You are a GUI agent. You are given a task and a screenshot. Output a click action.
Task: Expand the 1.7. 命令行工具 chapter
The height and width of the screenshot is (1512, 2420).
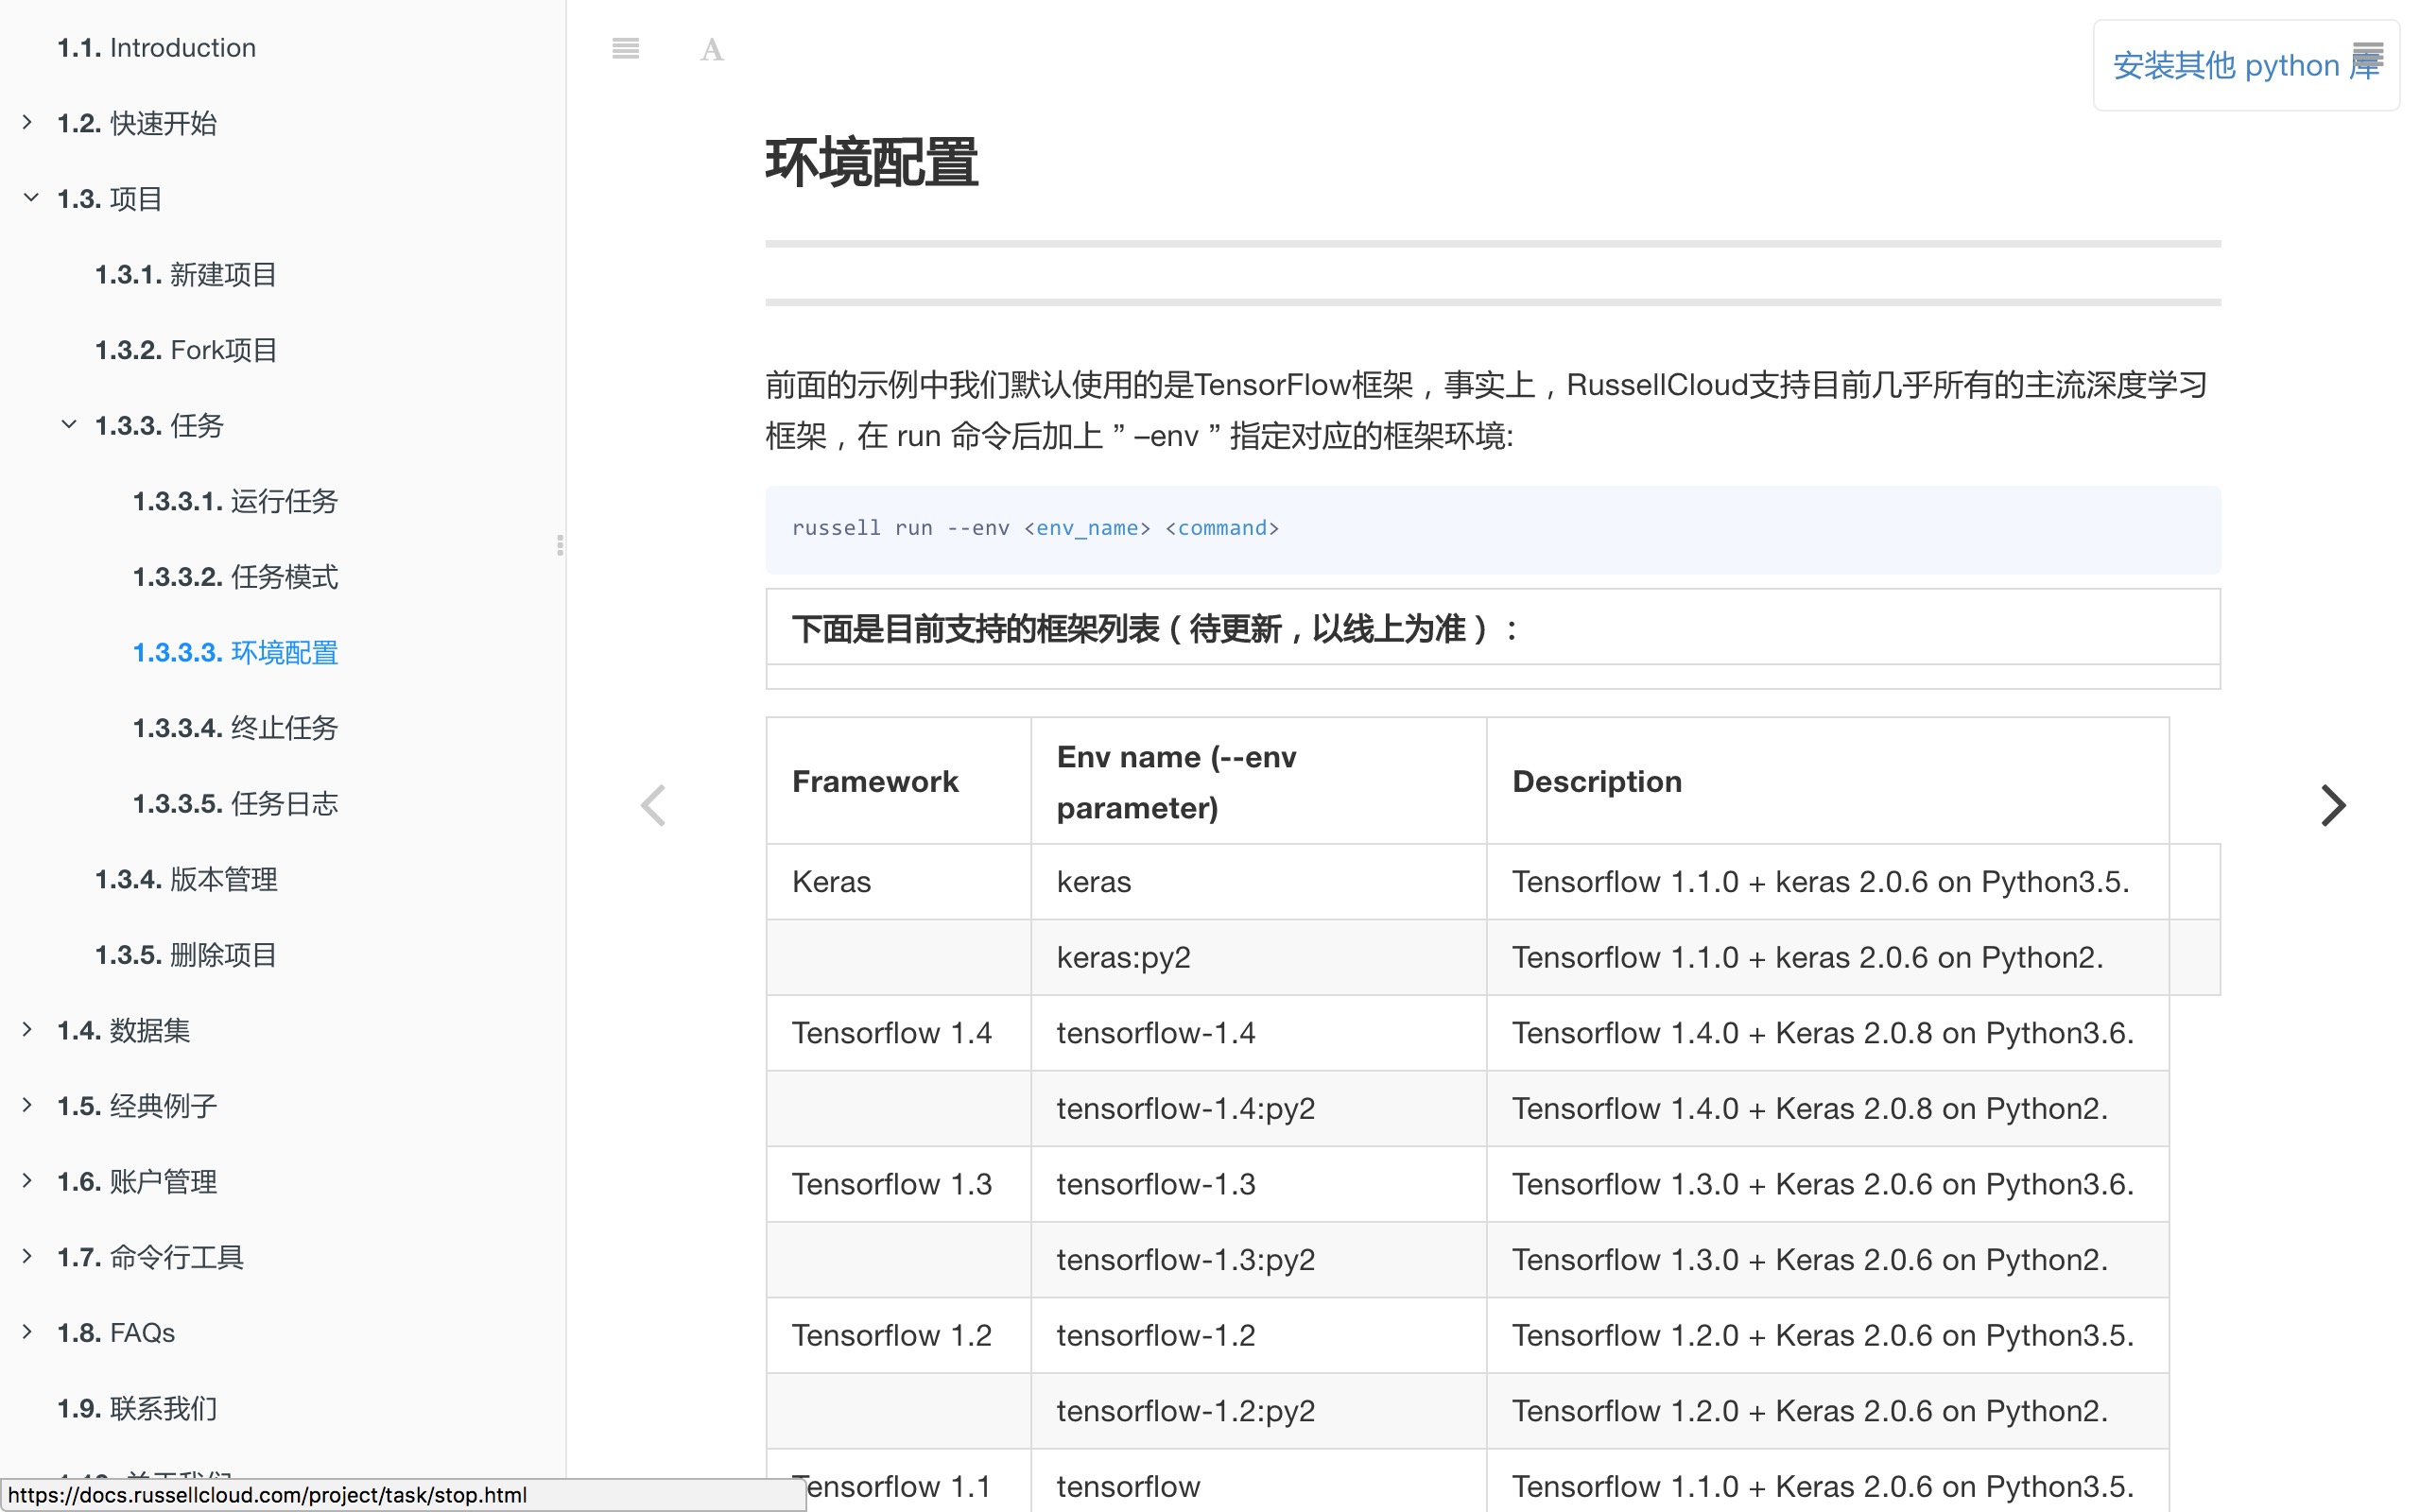[x=28, y=1256]
